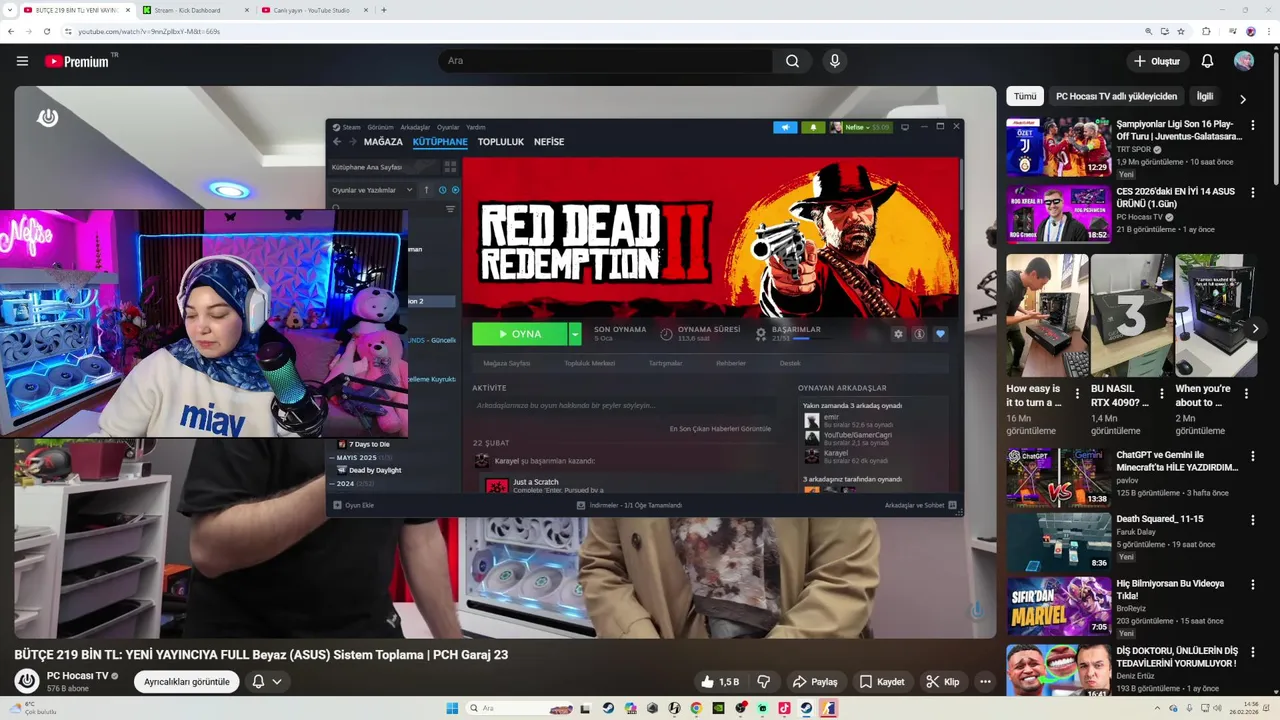Open a new browser tab

coord(384,10)
